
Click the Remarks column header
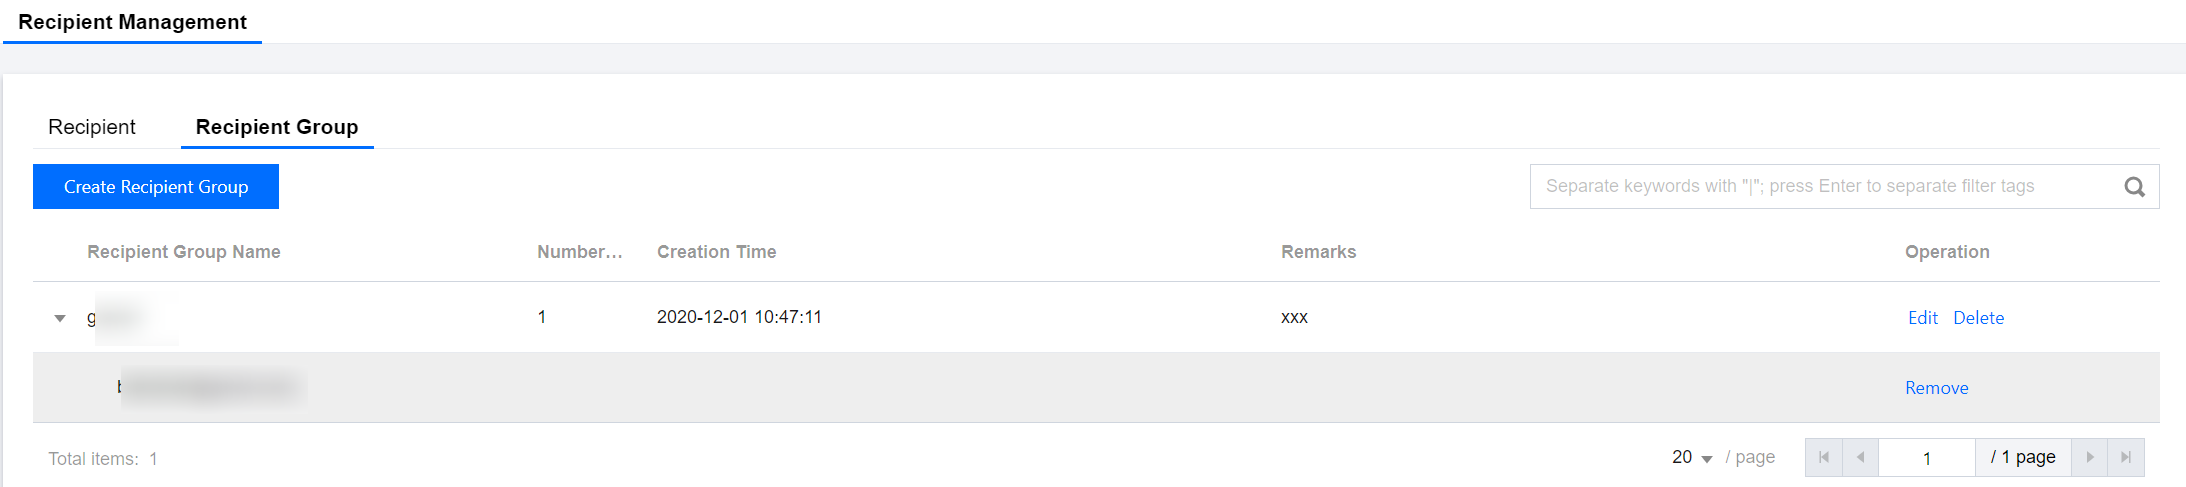point(1318,252)
